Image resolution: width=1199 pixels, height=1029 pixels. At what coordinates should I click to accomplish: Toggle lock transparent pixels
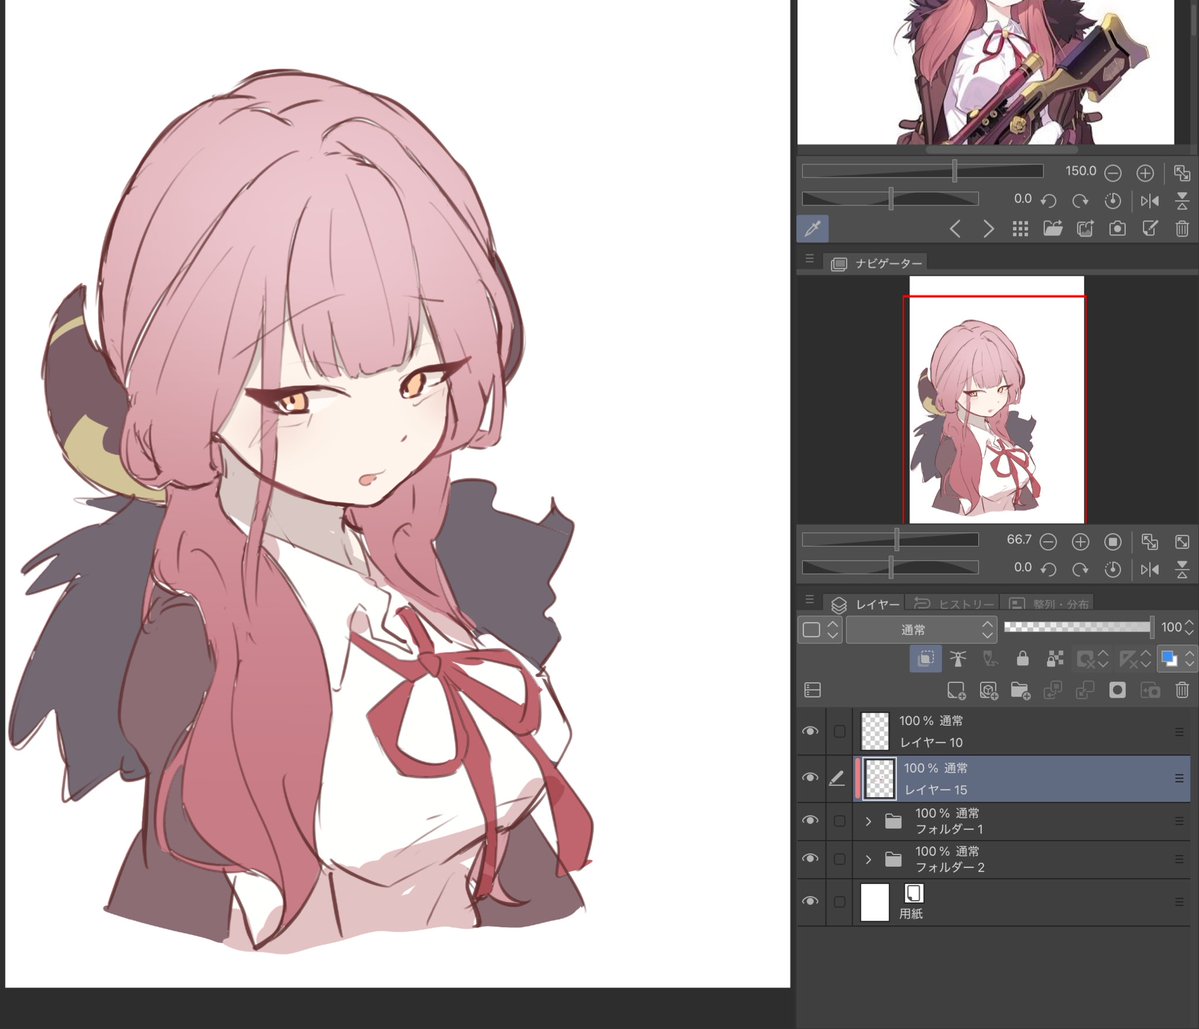click(x=1054, y=658)
